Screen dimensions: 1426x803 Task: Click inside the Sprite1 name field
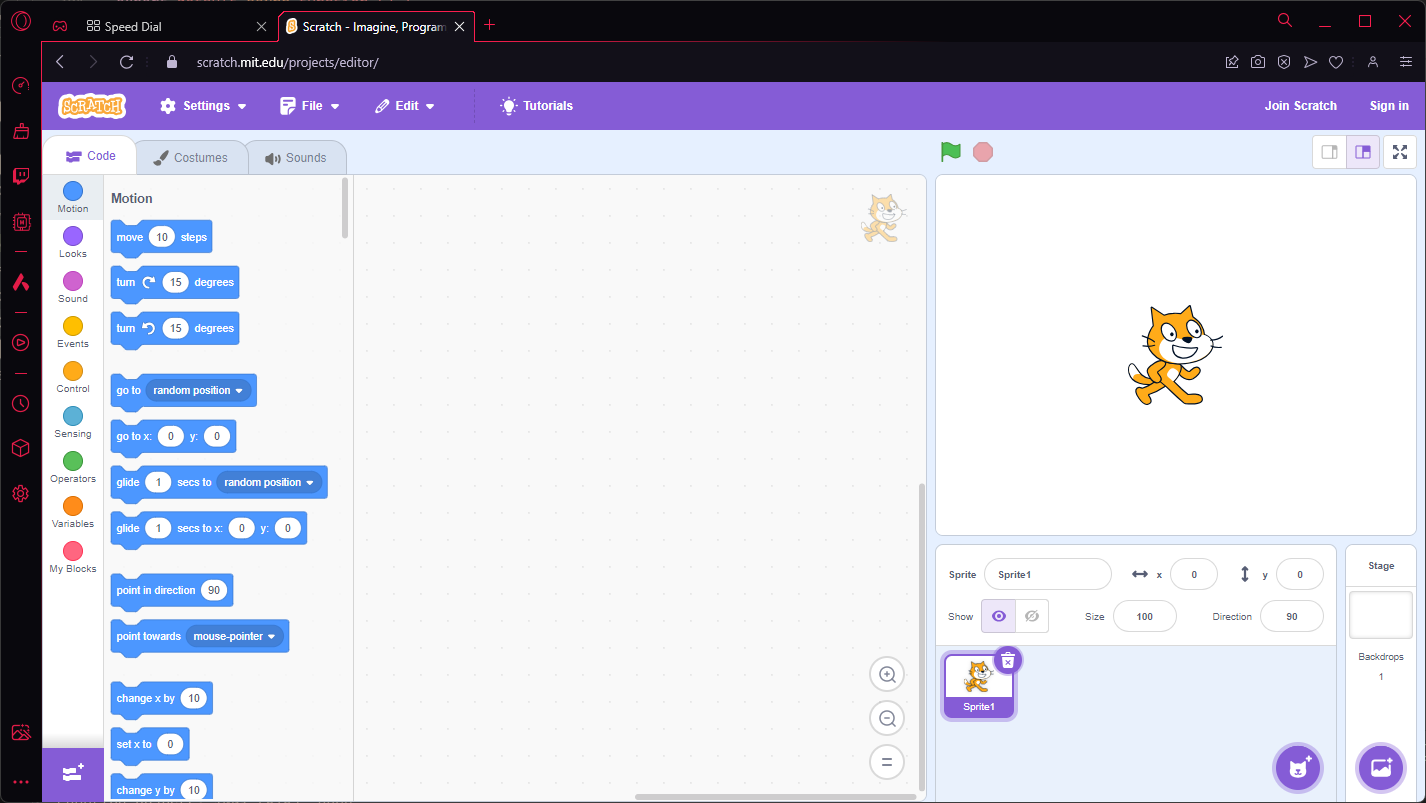coord(1047,574)
